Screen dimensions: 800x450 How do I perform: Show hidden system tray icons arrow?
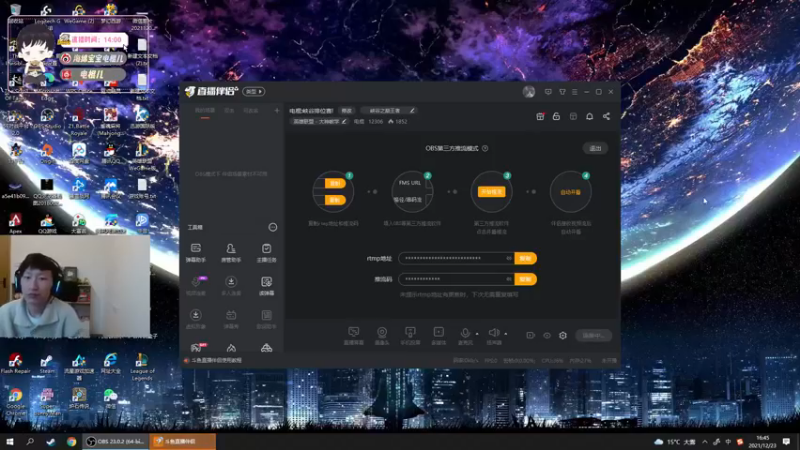(705, 441)
